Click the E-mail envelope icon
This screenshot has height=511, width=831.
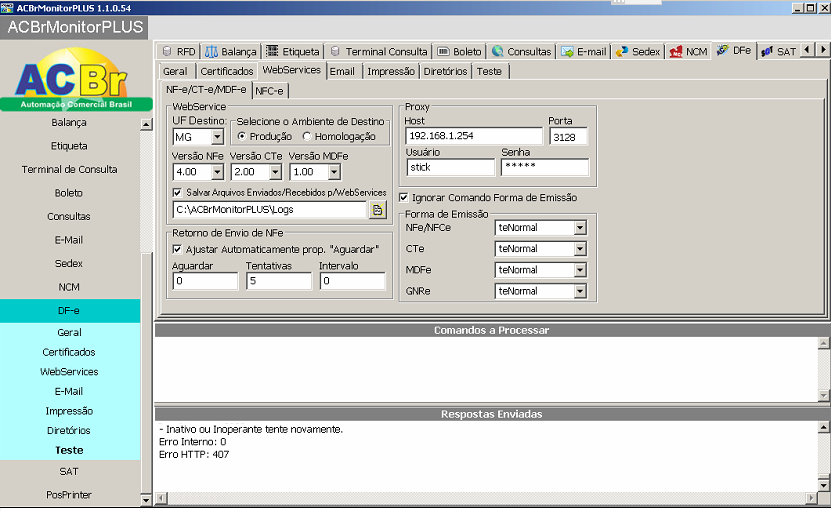568,52
